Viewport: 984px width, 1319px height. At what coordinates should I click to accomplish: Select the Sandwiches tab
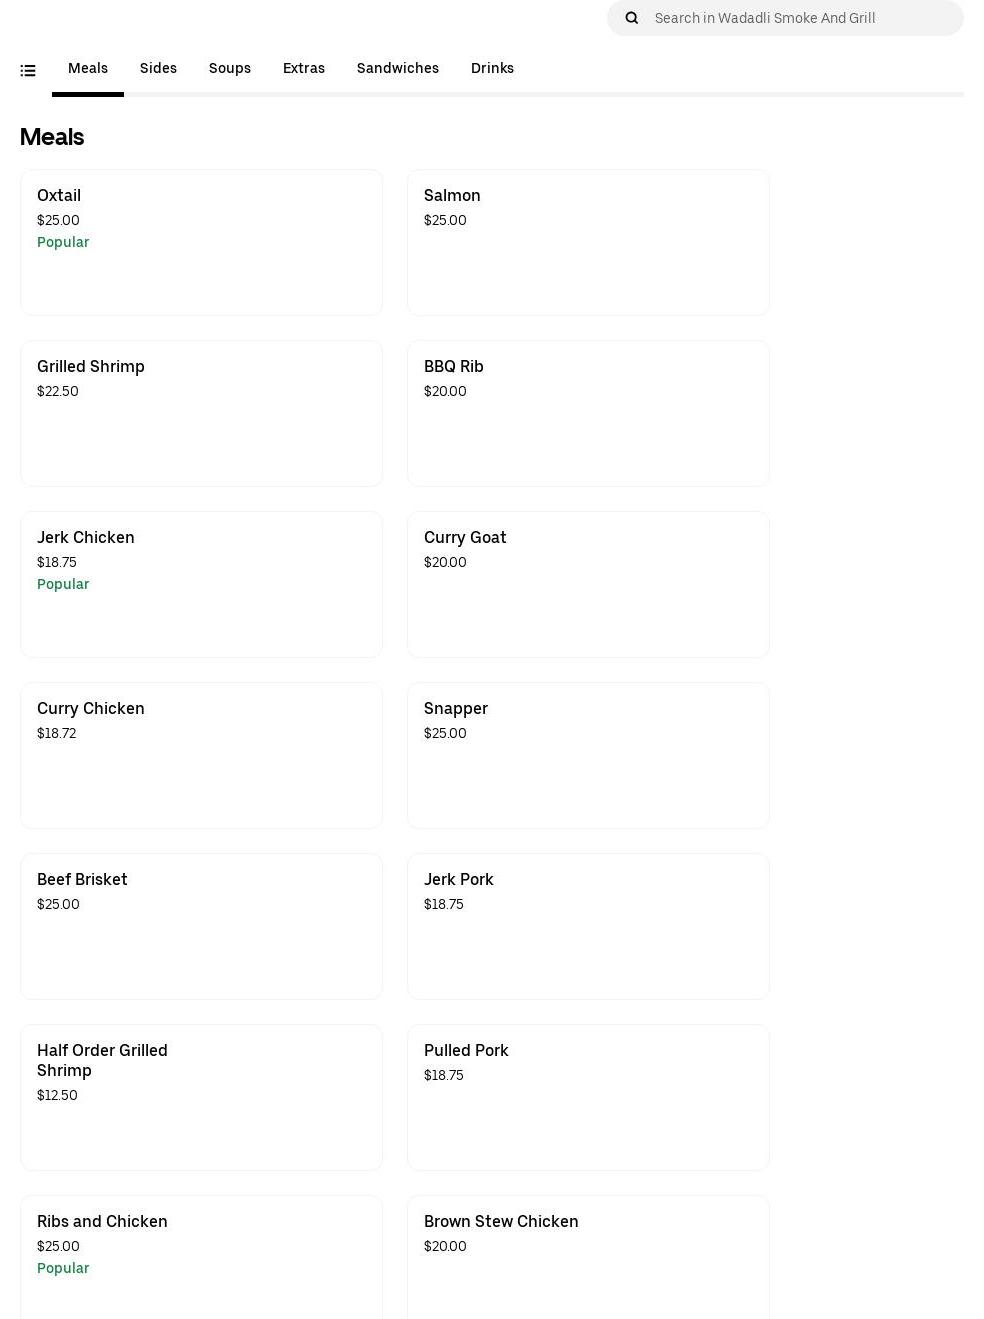click(x=398, y=68)
